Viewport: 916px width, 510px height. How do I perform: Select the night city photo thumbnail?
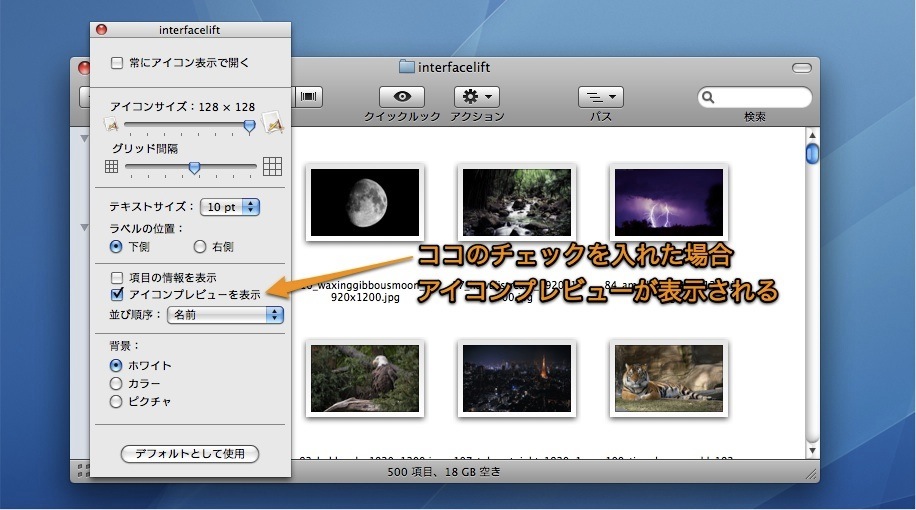pyautogui.click(x=517, y=379)
